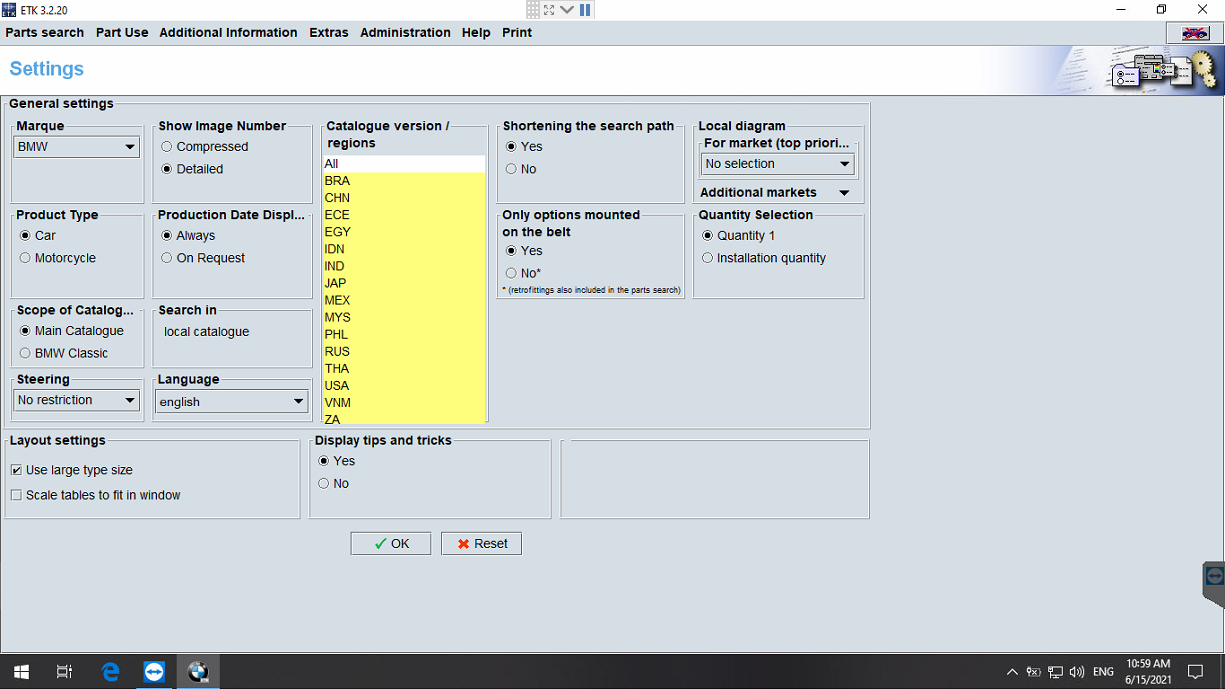Open the volume control in the tray
Viewport: 1225px width, 689px height.
[x=1077, y=672]
